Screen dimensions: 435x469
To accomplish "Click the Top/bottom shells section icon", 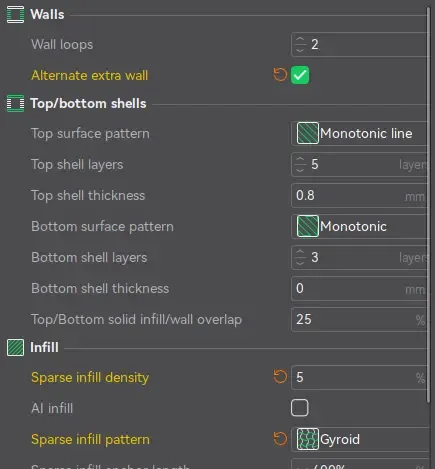I will [15, 103].
